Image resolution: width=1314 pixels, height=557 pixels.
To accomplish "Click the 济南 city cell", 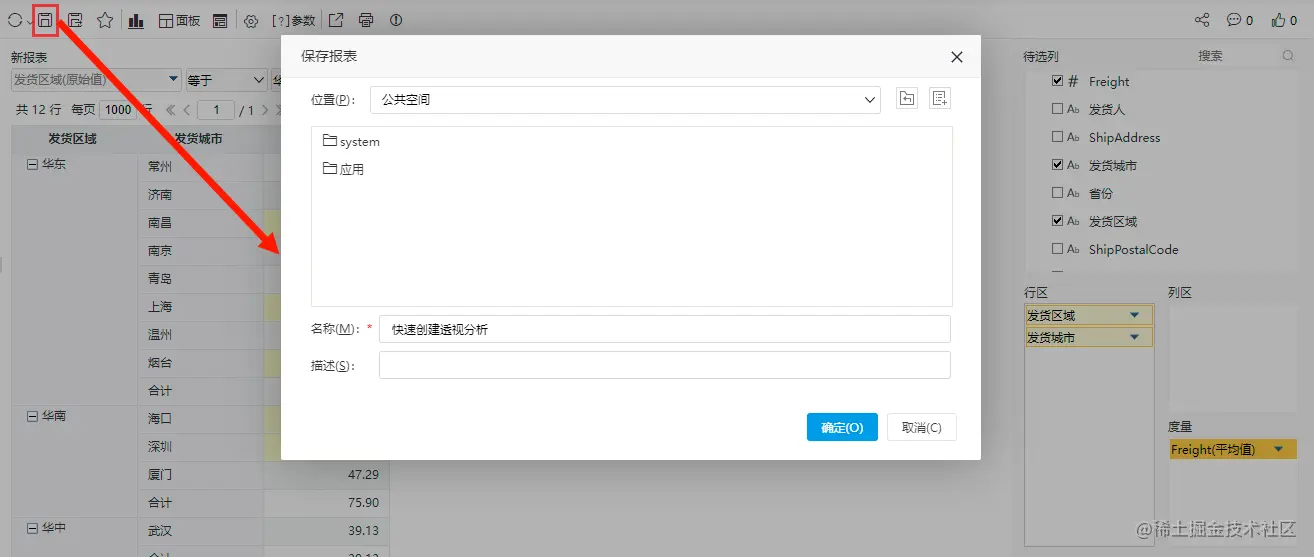I will pyautogui.click(x=200, y=195).
